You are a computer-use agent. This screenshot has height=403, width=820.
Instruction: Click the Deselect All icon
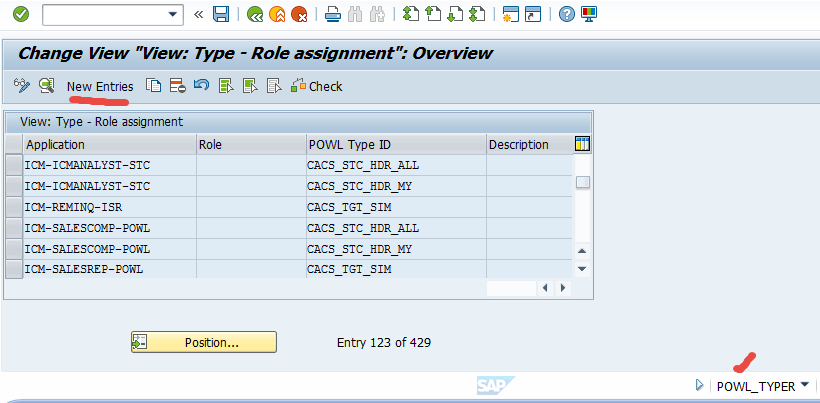pyautogui.click(x=274, y=86)
